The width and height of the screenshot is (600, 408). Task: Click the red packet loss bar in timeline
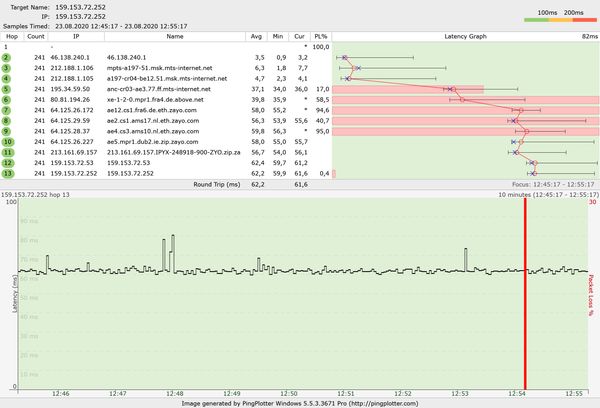525,300
